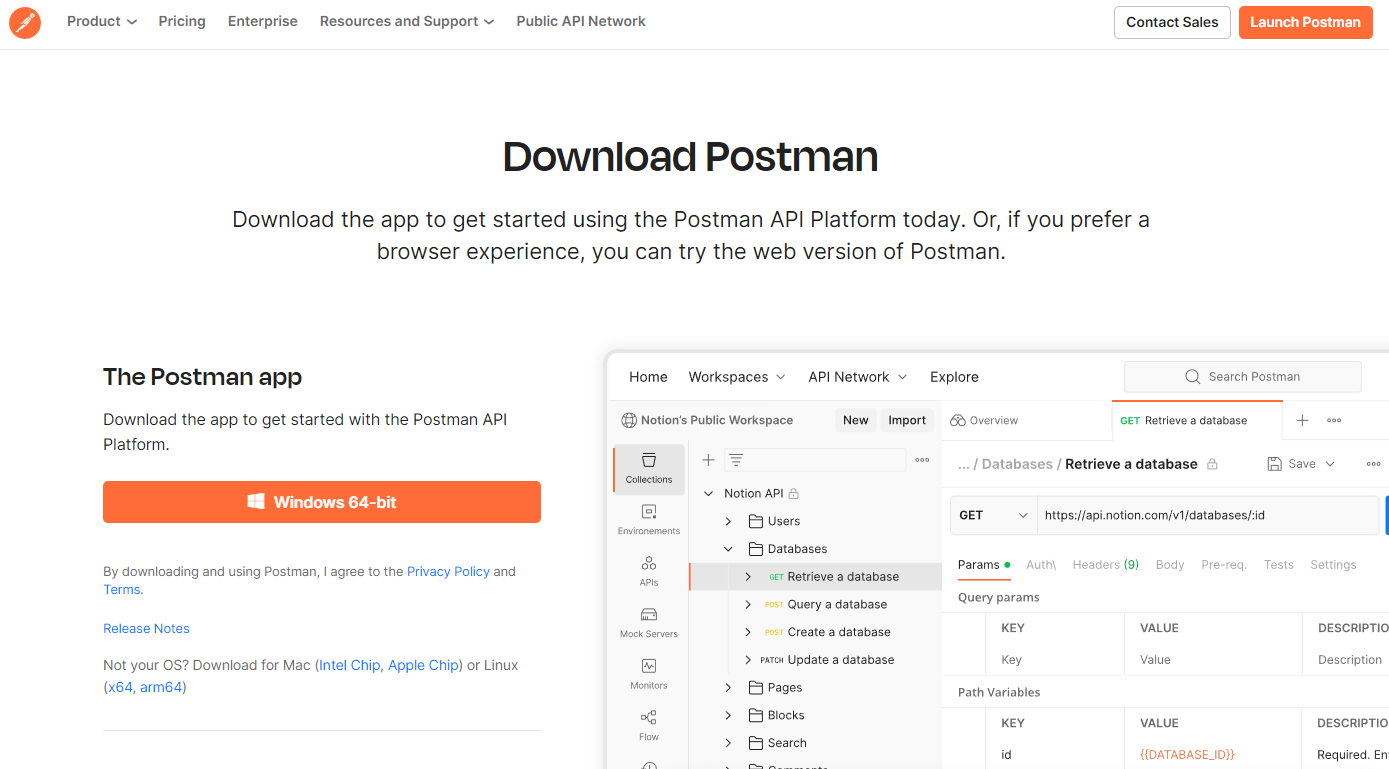Click the lock icon beside Notion API
1389x769 pixels.
[x=794, y=494]
